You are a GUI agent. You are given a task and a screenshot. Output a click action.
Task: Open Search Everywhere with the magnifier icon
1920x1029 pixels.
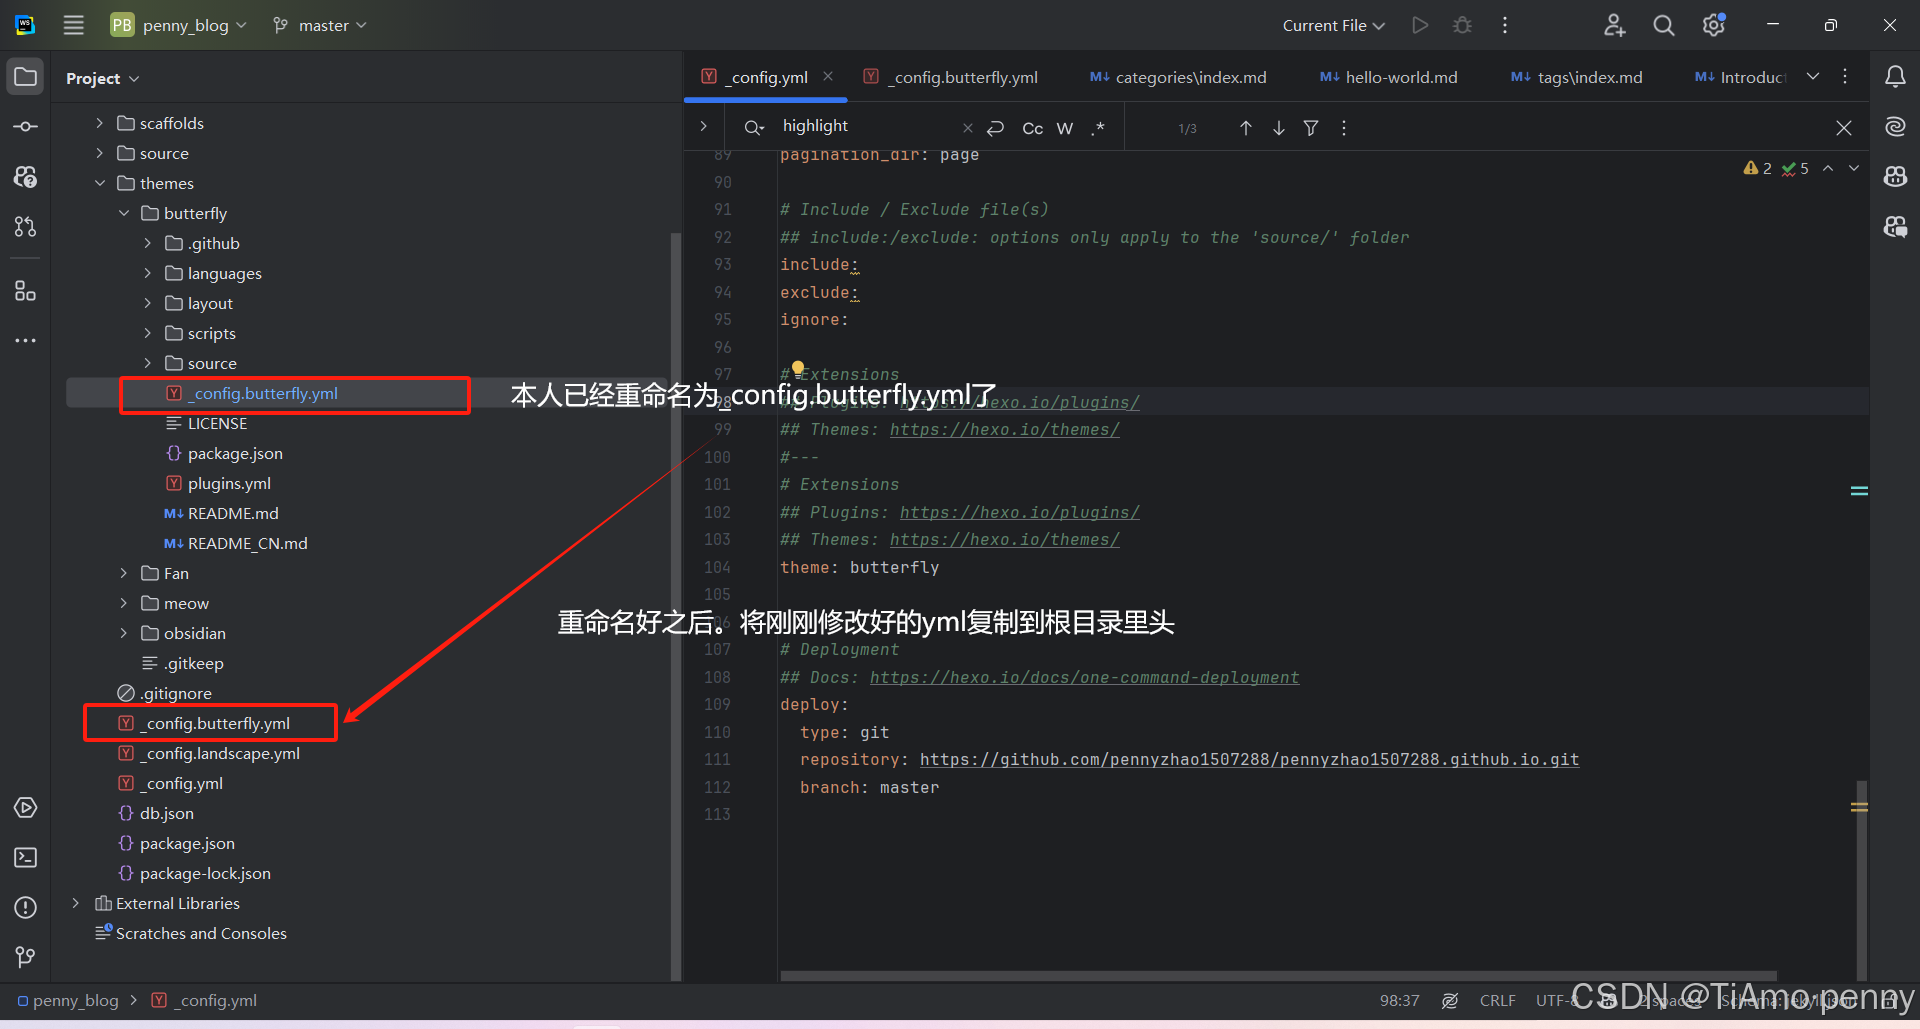[x=1663, y=25]
